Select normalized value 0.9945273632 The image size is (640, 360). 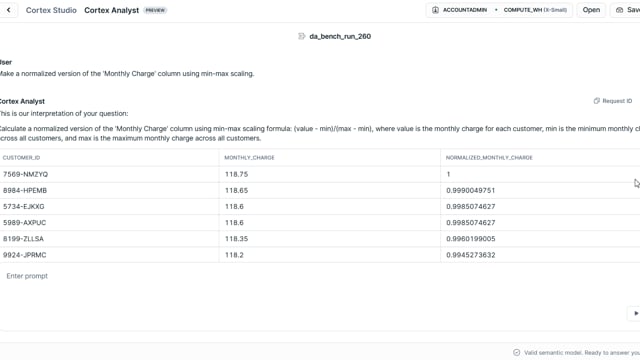click(x=471, y=255)
